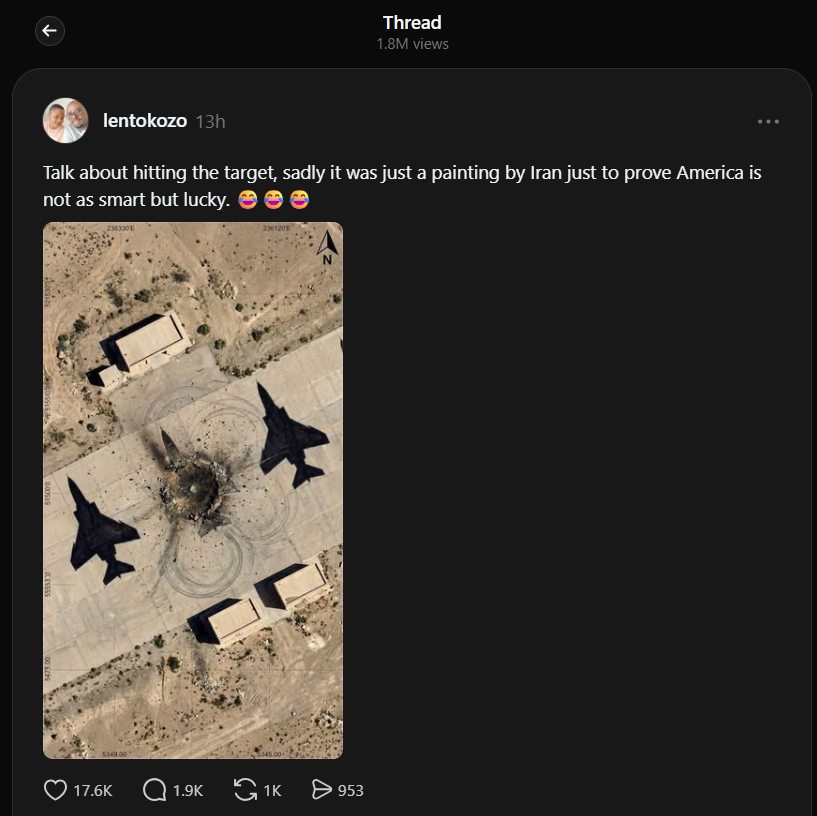Click the last laughing emoji in post
Screen dimensions: 817x816
pos(299,200)
